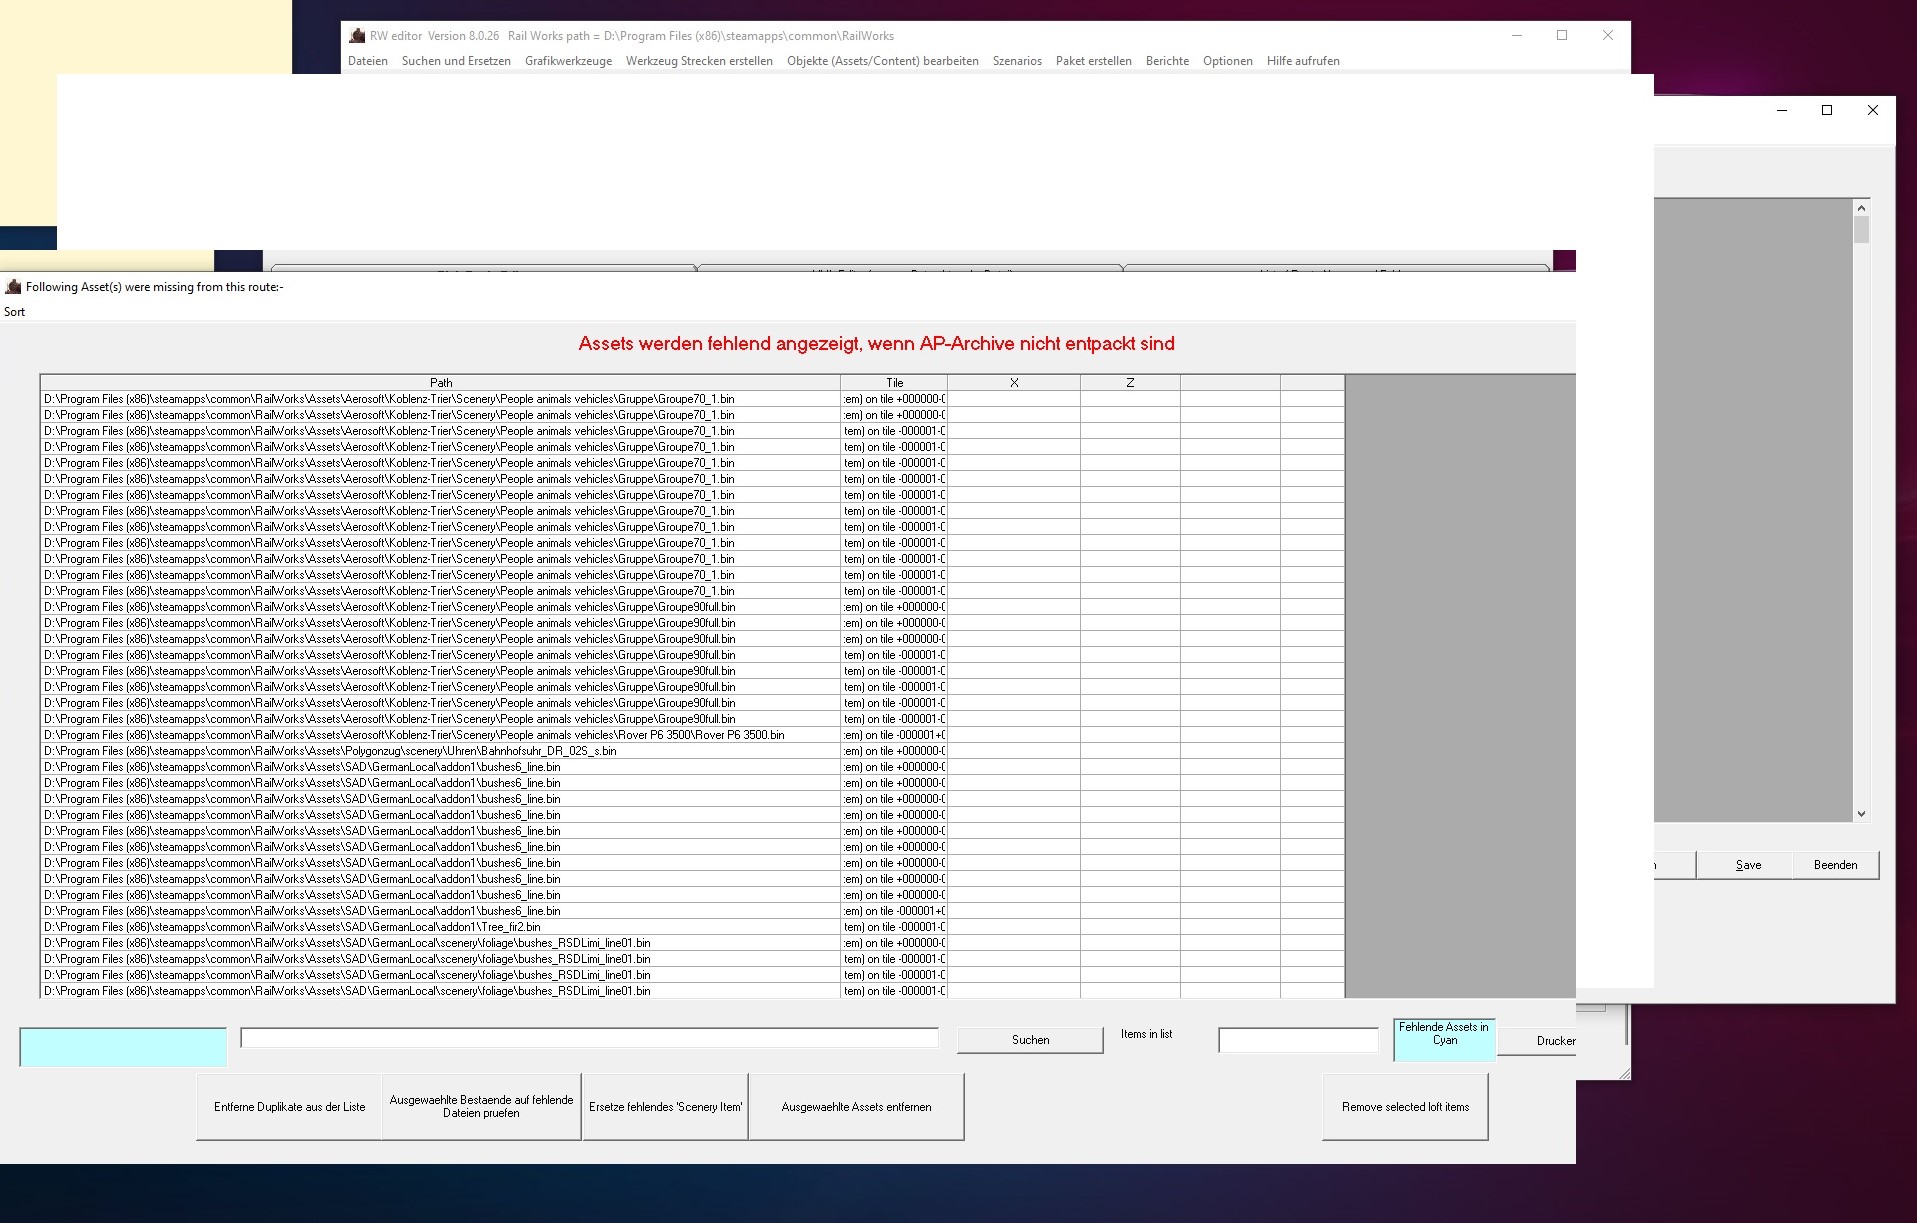The image size is (1917, 1223).
Task: Click the Fehlende Assets in Cyan swatch
Action: 1444,1040
